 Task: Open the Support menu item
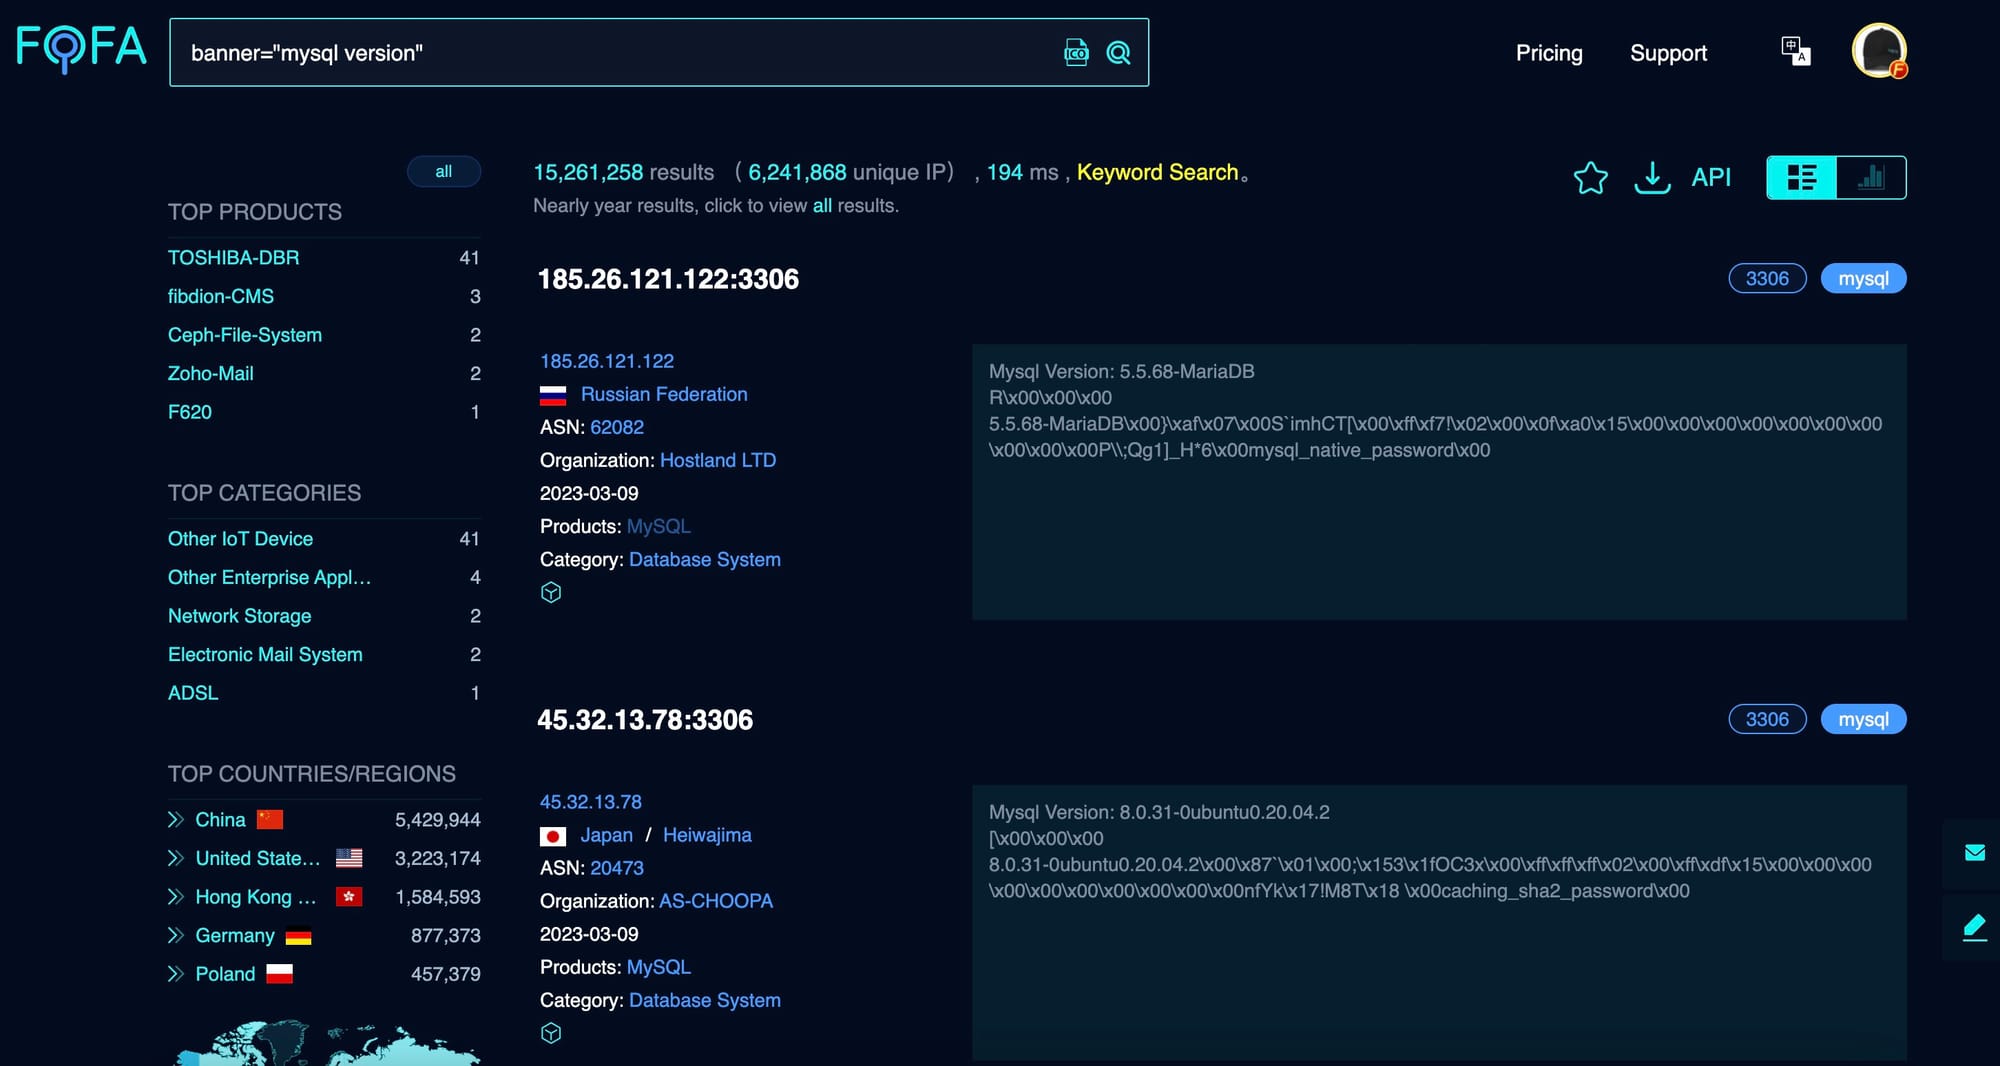tap(1668, 53)
